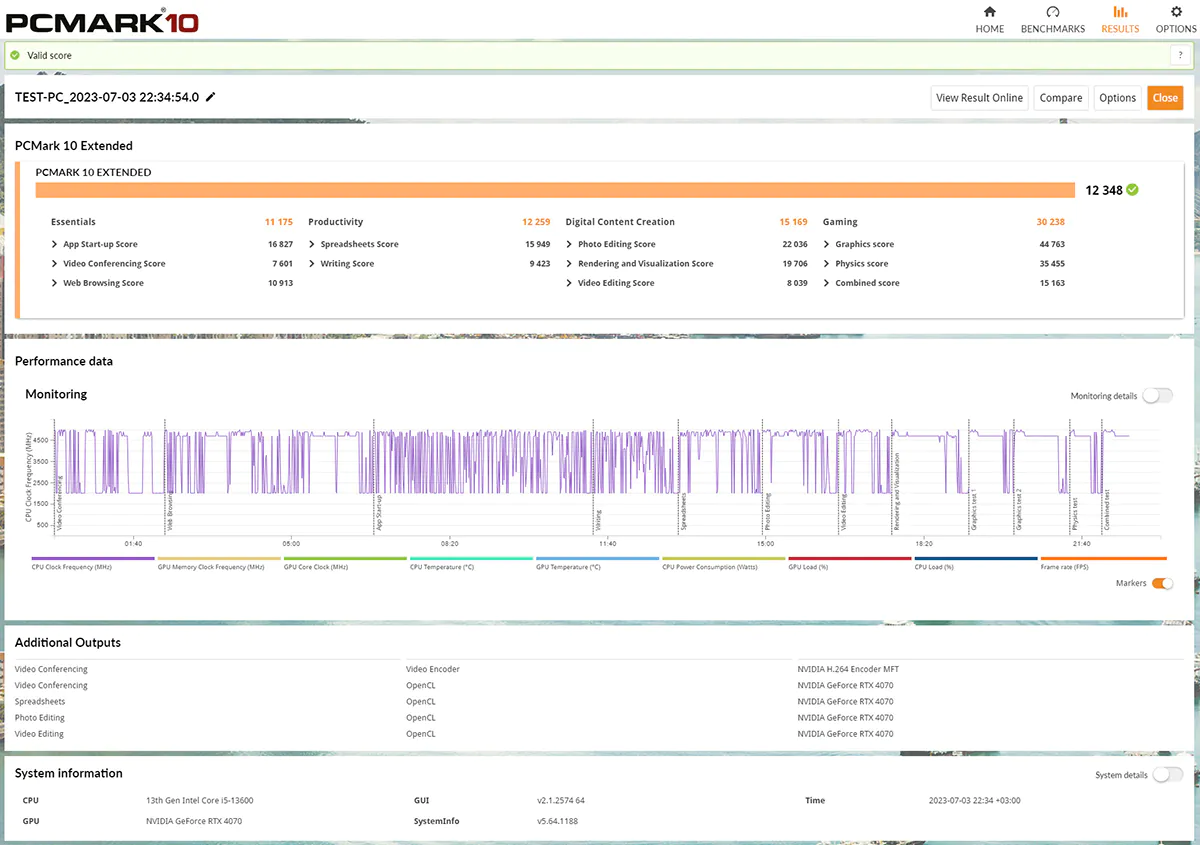Open the Benchmarks gauge icon
The height and width of the screenshot is (845, 1200).
[x=1052, y=12]
